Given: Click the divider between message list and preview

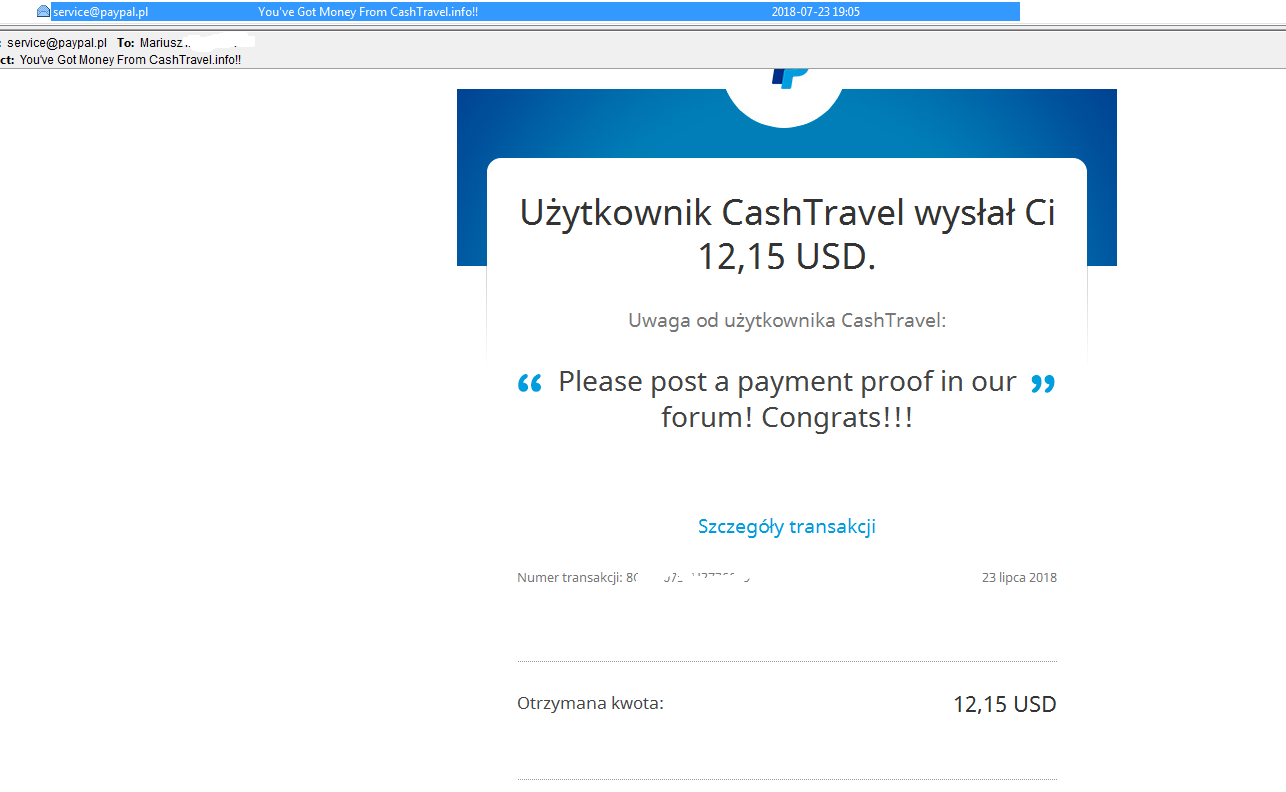Looking at the screenshot, I should pos(643,27).
